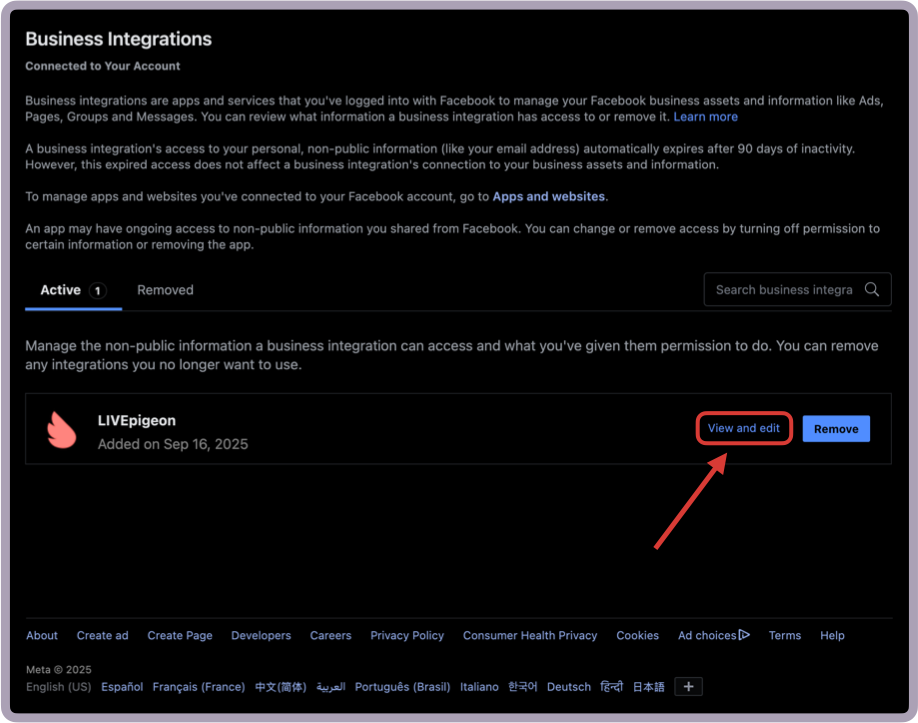Viewport: 918px width, 723px height.
Task: Open View and edit for LIVEpigeon
Action: [x=744, y=428]
